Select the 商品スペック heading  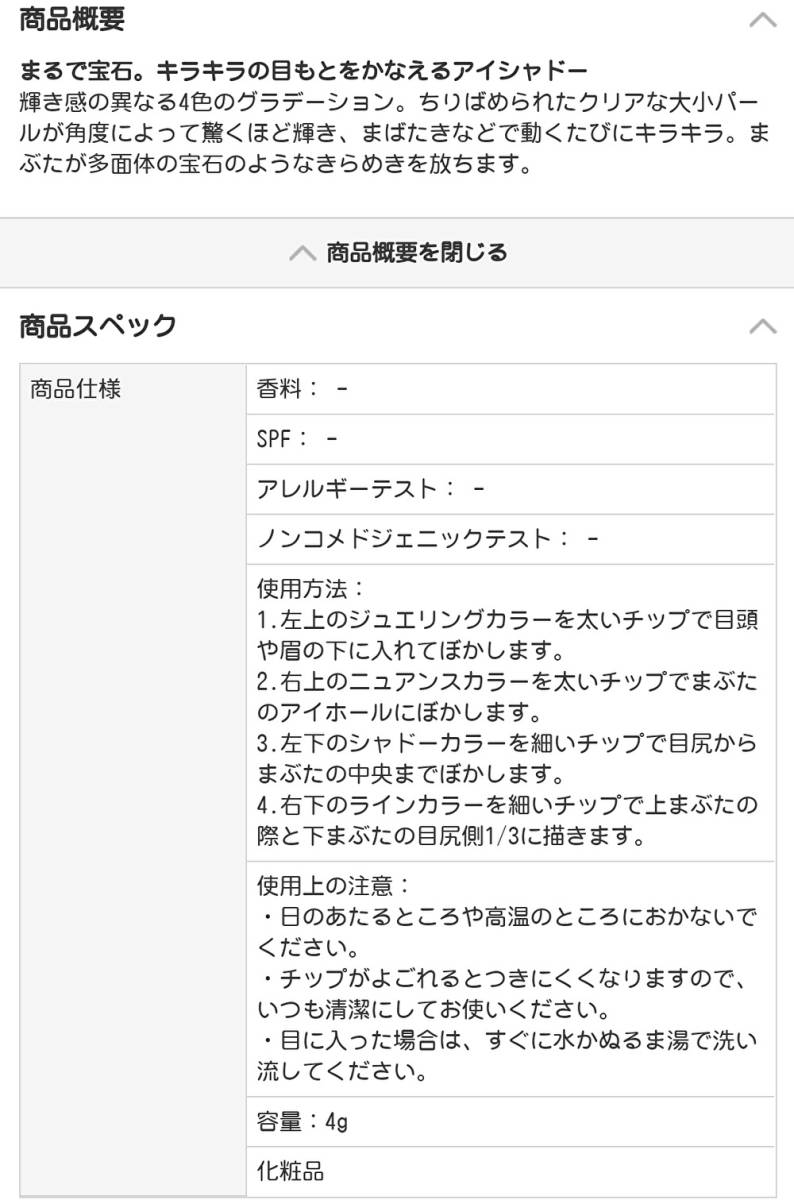98,325
